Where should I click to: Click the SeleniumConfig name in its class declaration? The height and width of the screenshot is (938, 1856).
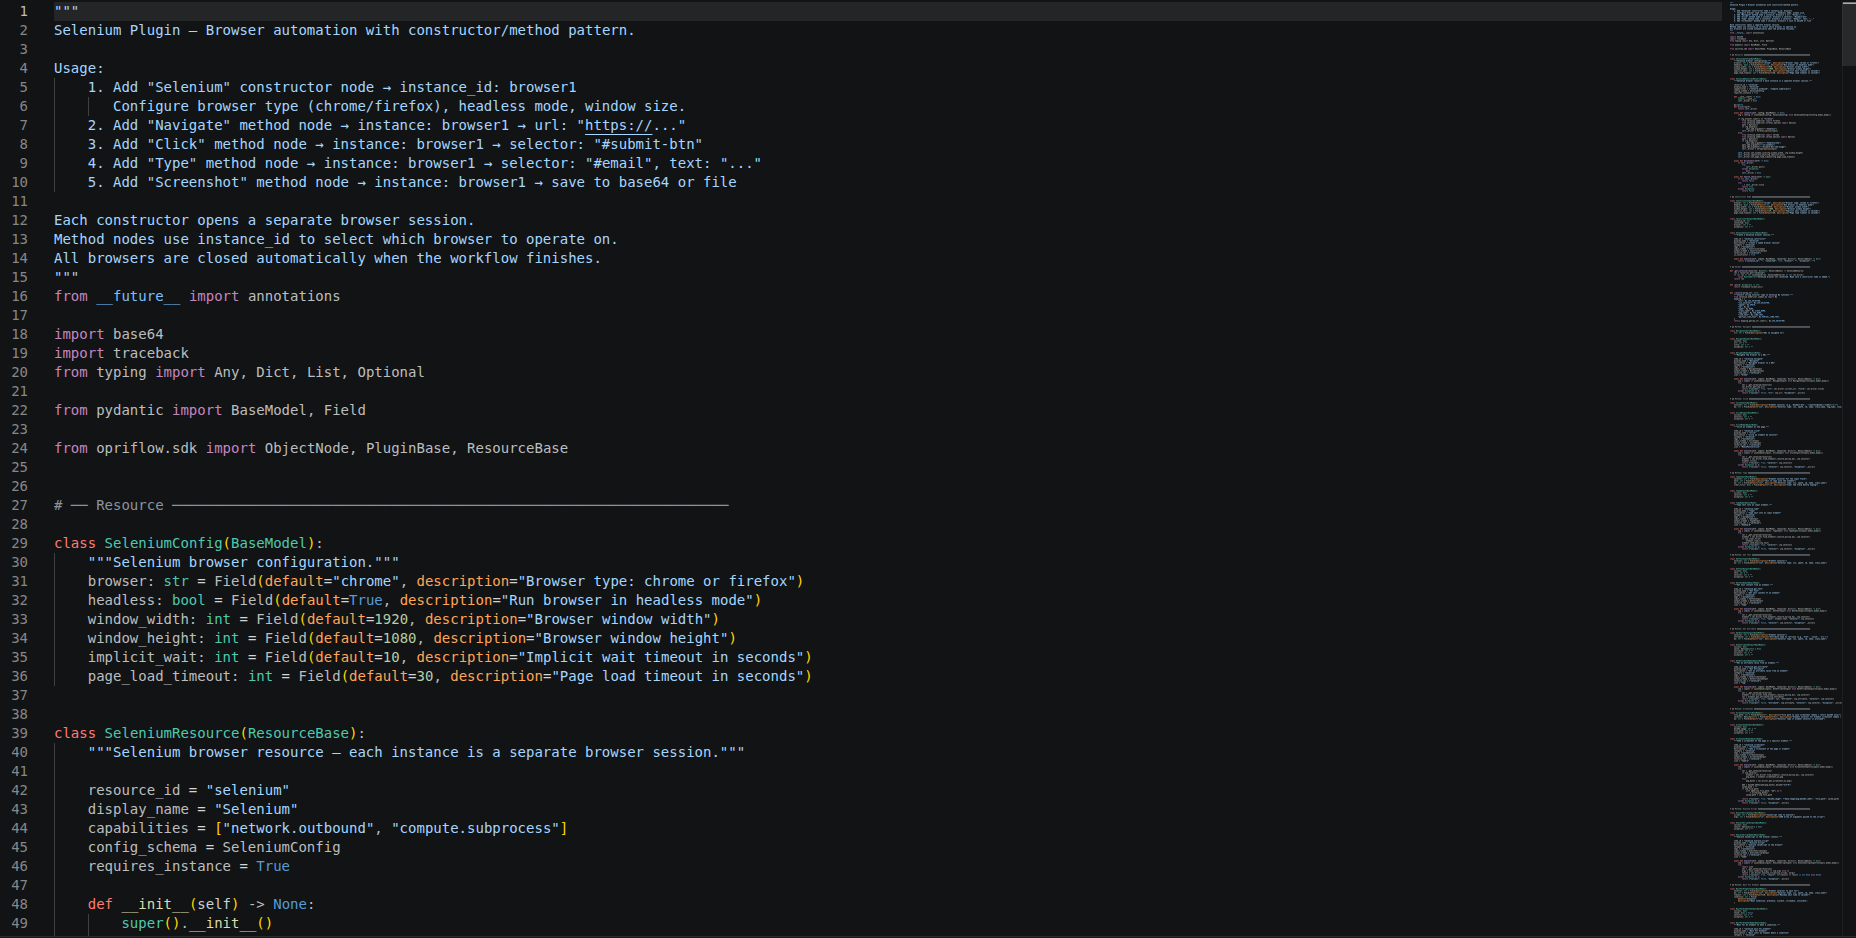163,543
